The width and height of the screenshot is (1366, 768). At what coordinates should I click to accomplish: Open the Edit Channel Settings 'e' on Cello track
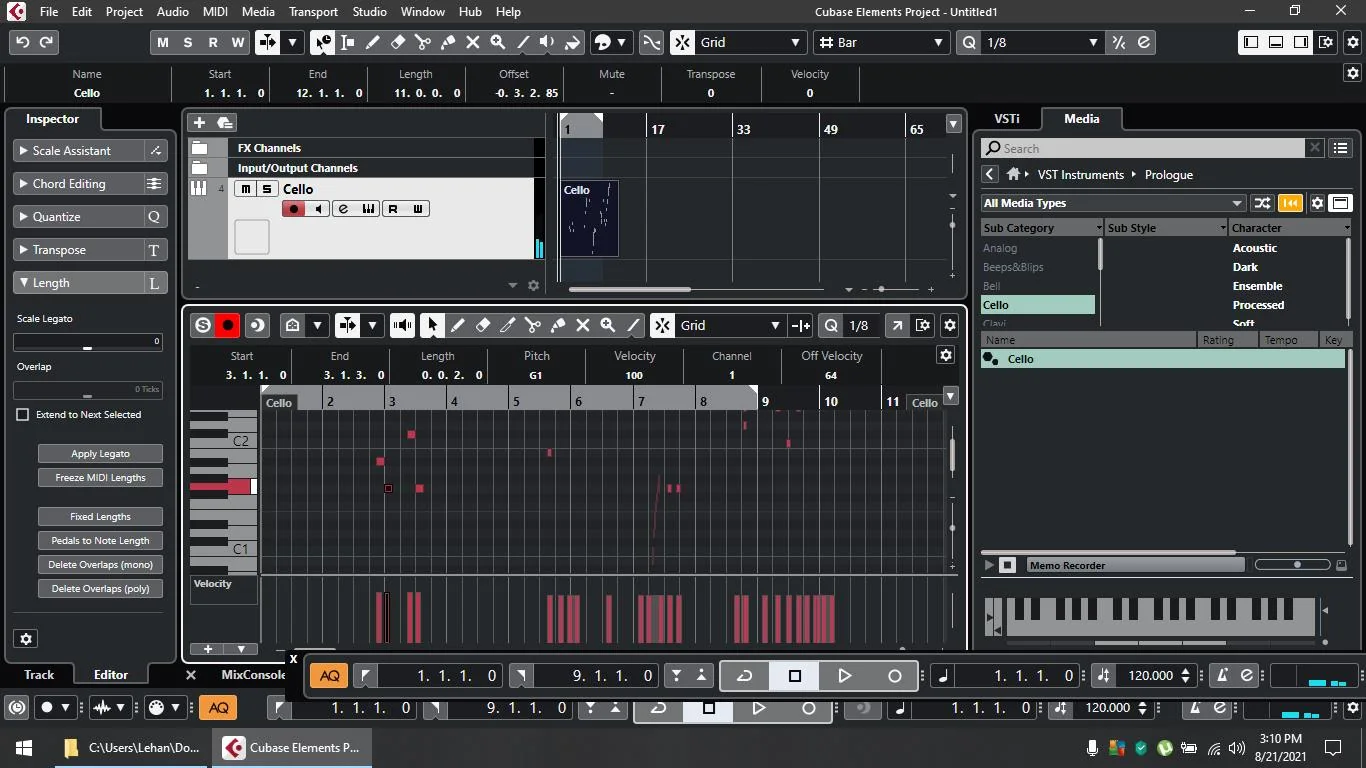click(x=344, y=209)
